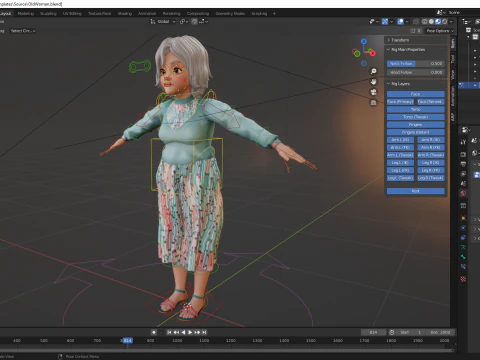Toggle X-ray mode
This screenshot has height=360, width=480.
(x=416, y=22)
